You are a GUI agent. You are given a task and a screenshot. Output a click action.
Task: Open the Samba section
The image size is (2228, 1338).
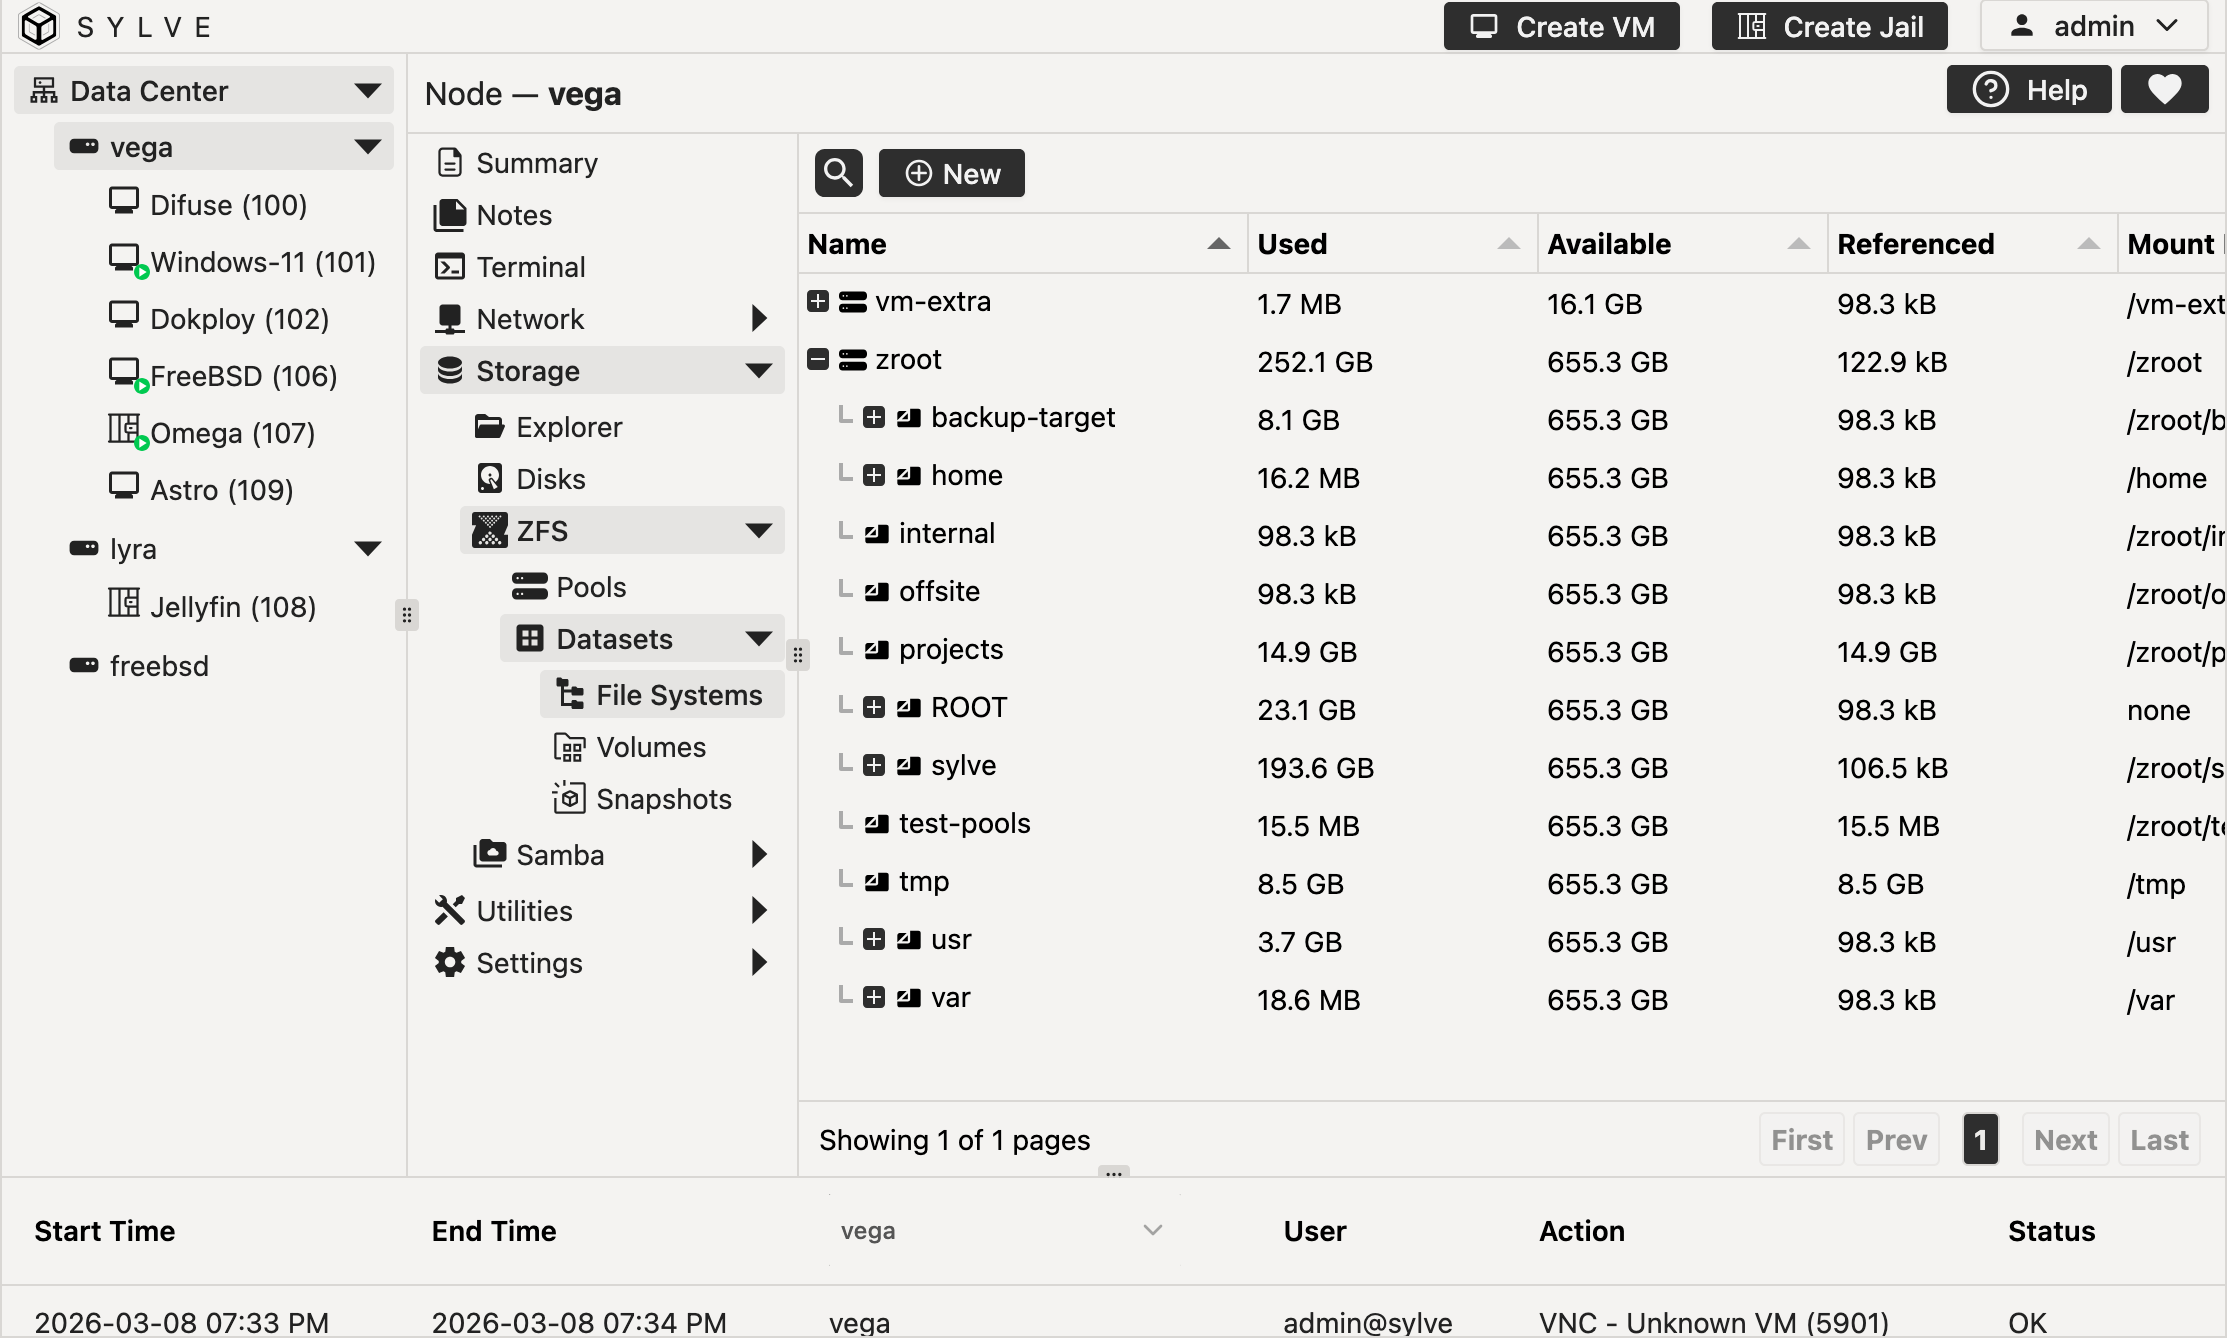[x=560, y=854]
